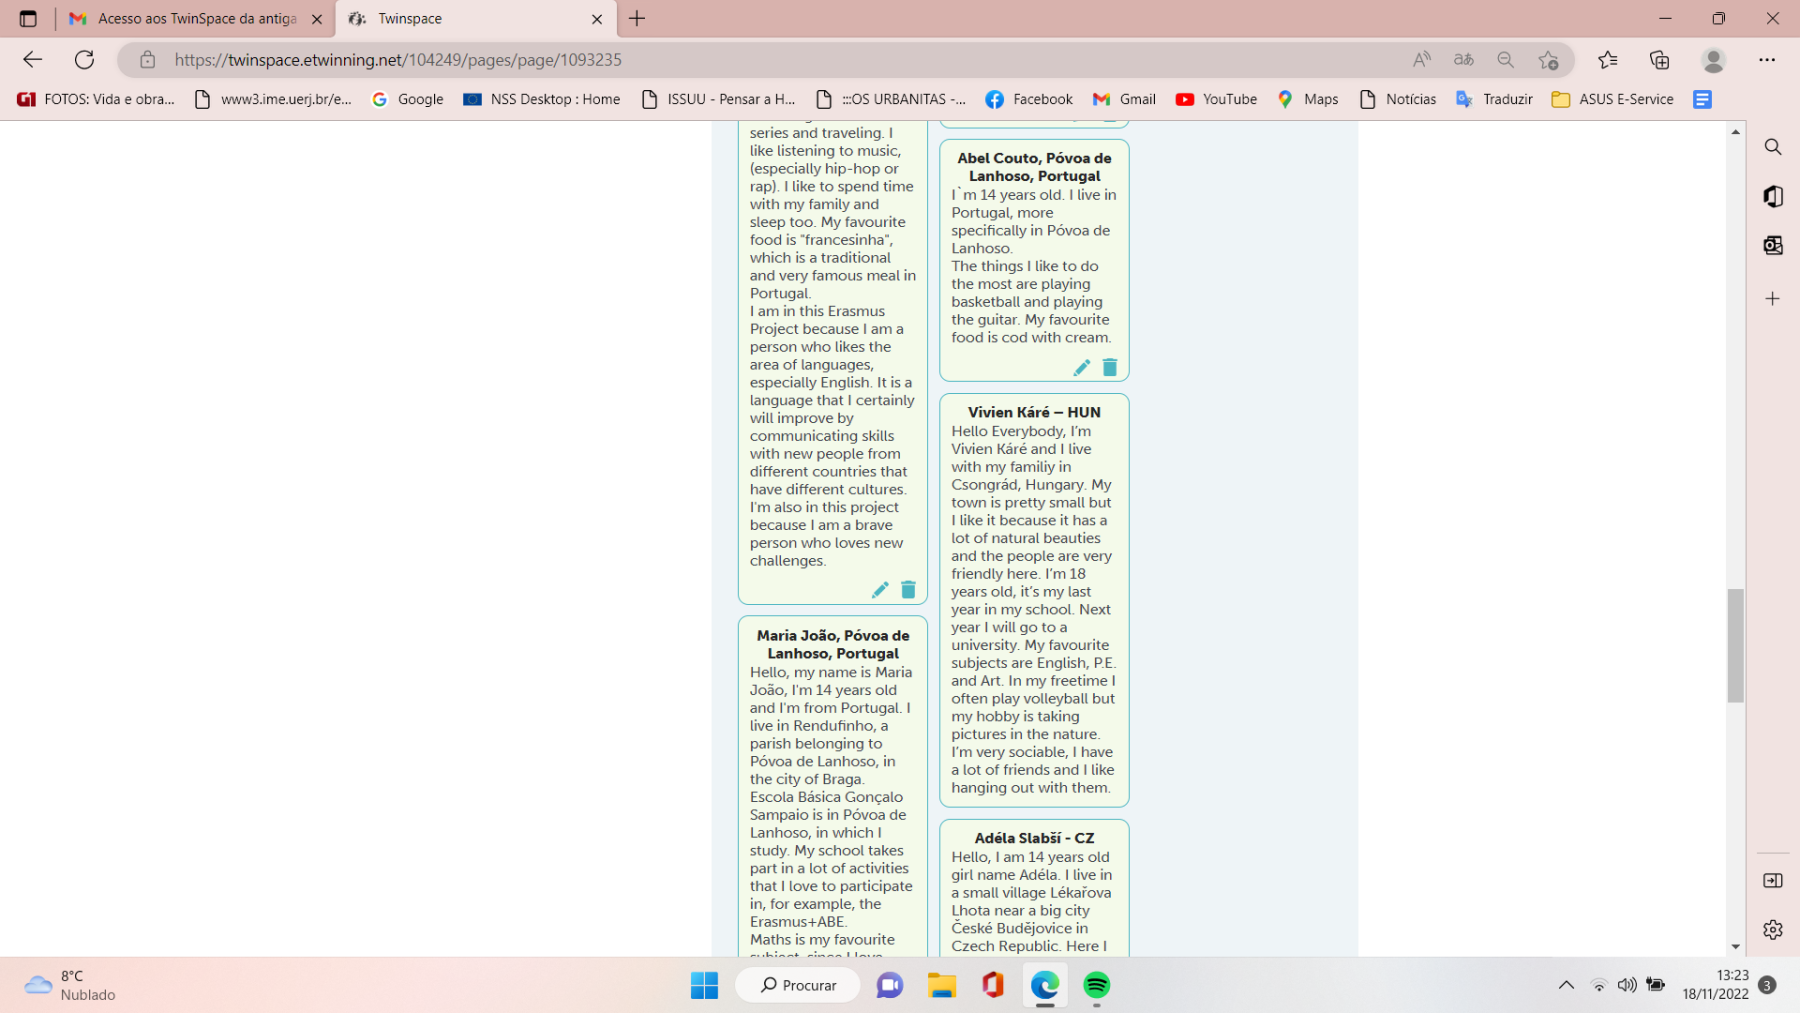Image resolution: width=1800 pixels, height=1013 pixels.
Task: Open Maps bookmark
Action: pos(1307,99)
